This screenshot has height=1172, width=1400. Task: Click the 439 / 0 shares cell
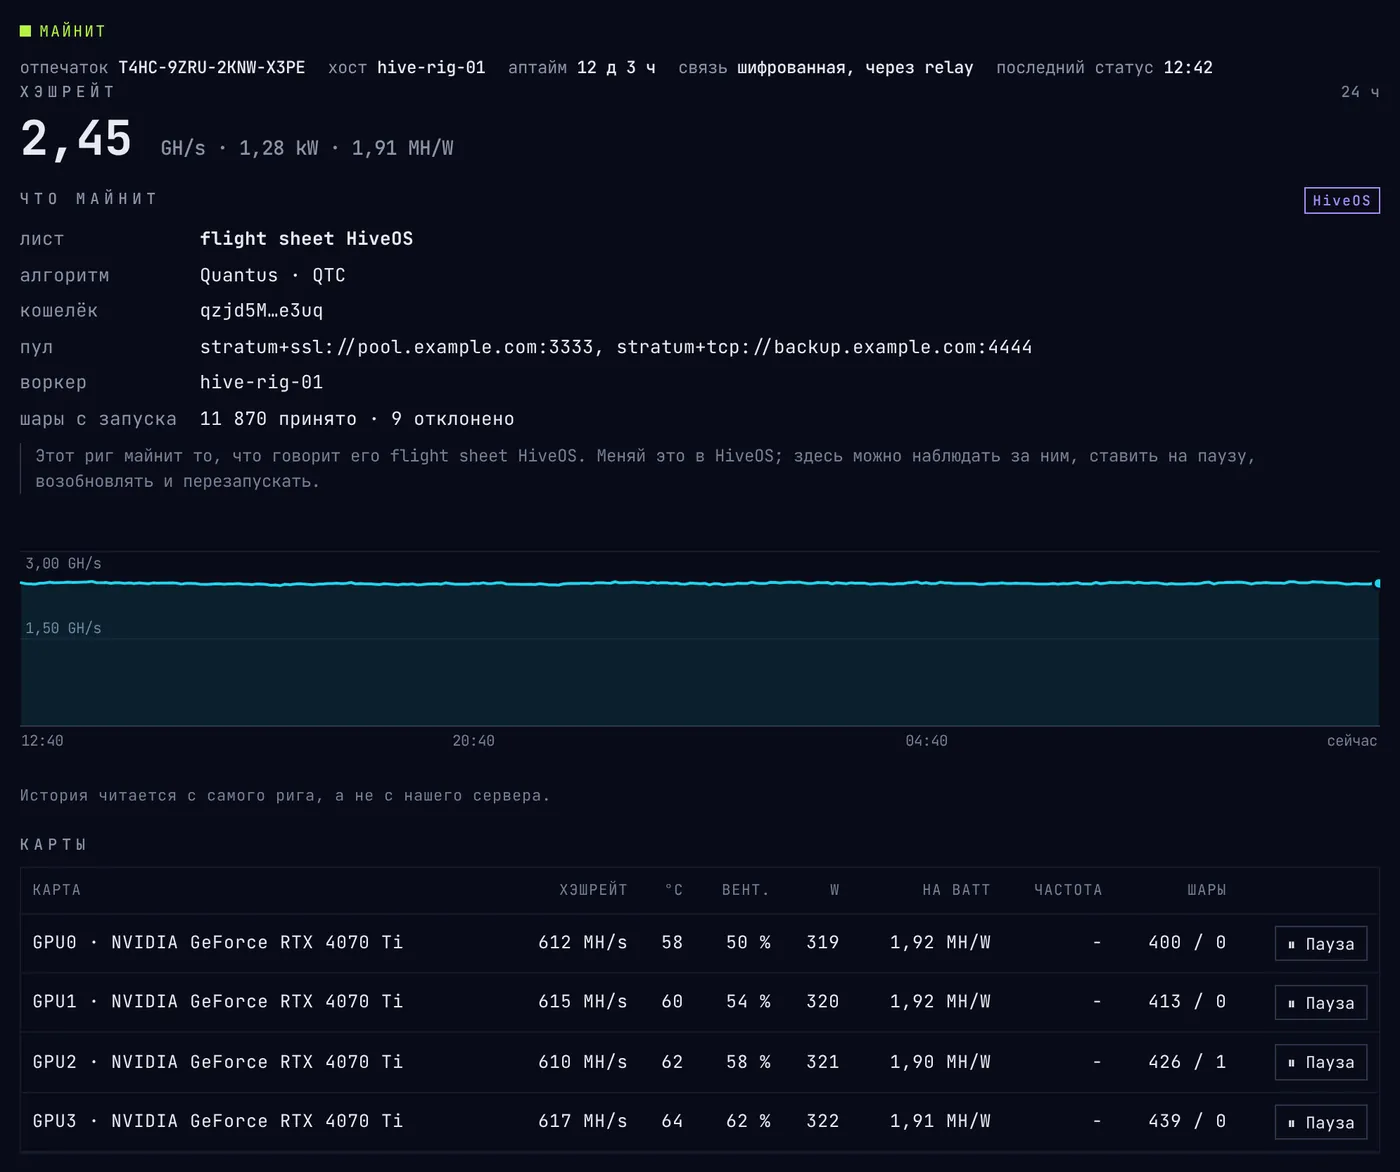pyautogui.click(x=1187, y=1121)
